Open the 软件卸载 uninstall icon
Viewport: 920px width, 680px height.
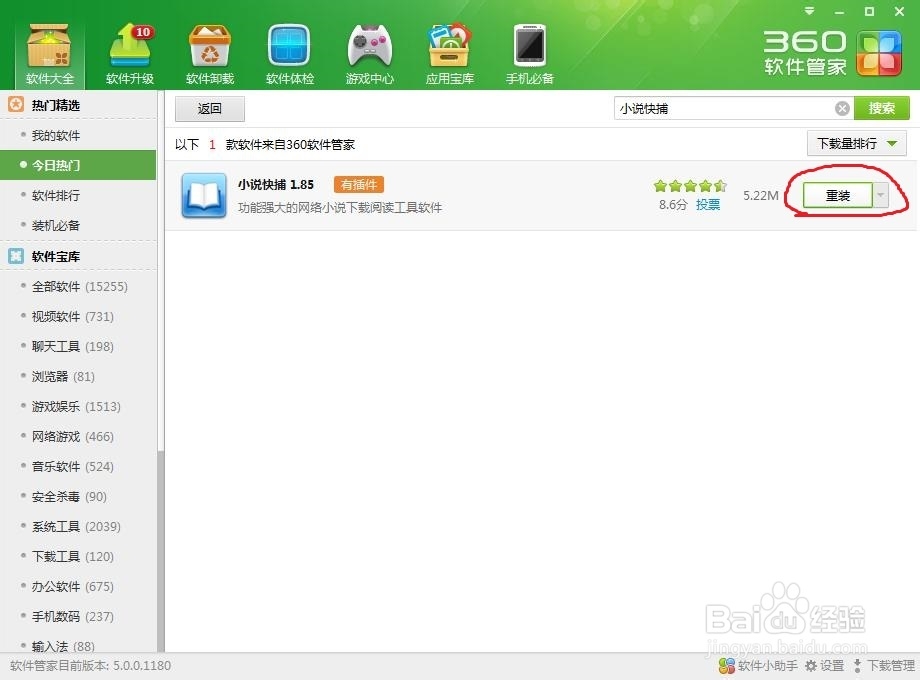tap(209, 54)
